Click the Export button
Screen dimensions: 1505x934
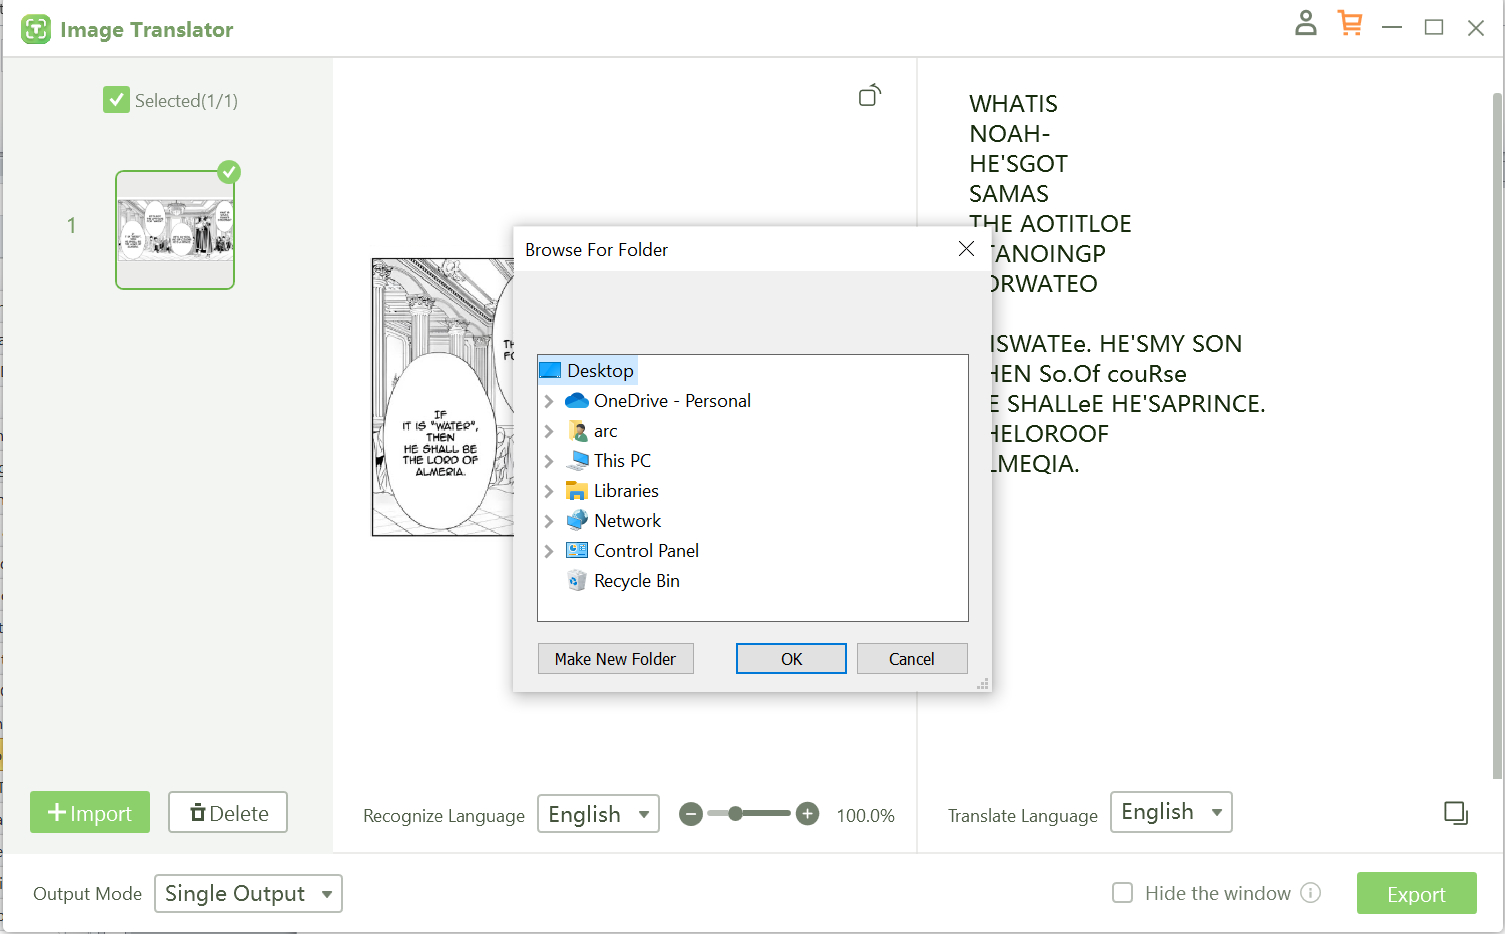pyautogui.click(x=1416, y=893)
